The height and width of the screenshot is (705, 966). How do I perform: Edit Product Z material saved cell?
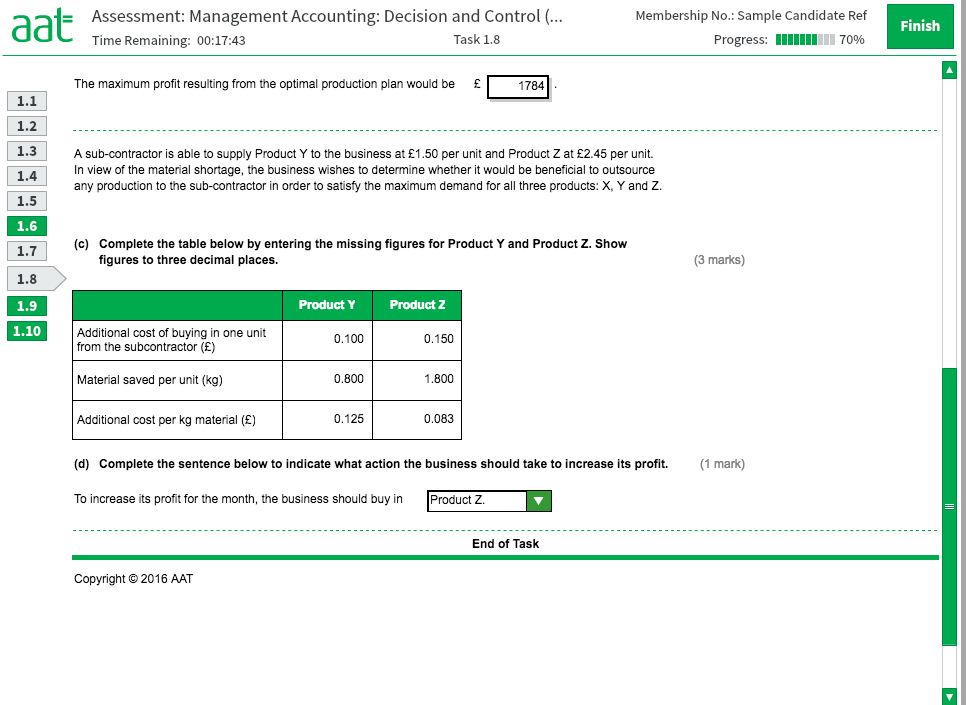click(x=417, y=380)
